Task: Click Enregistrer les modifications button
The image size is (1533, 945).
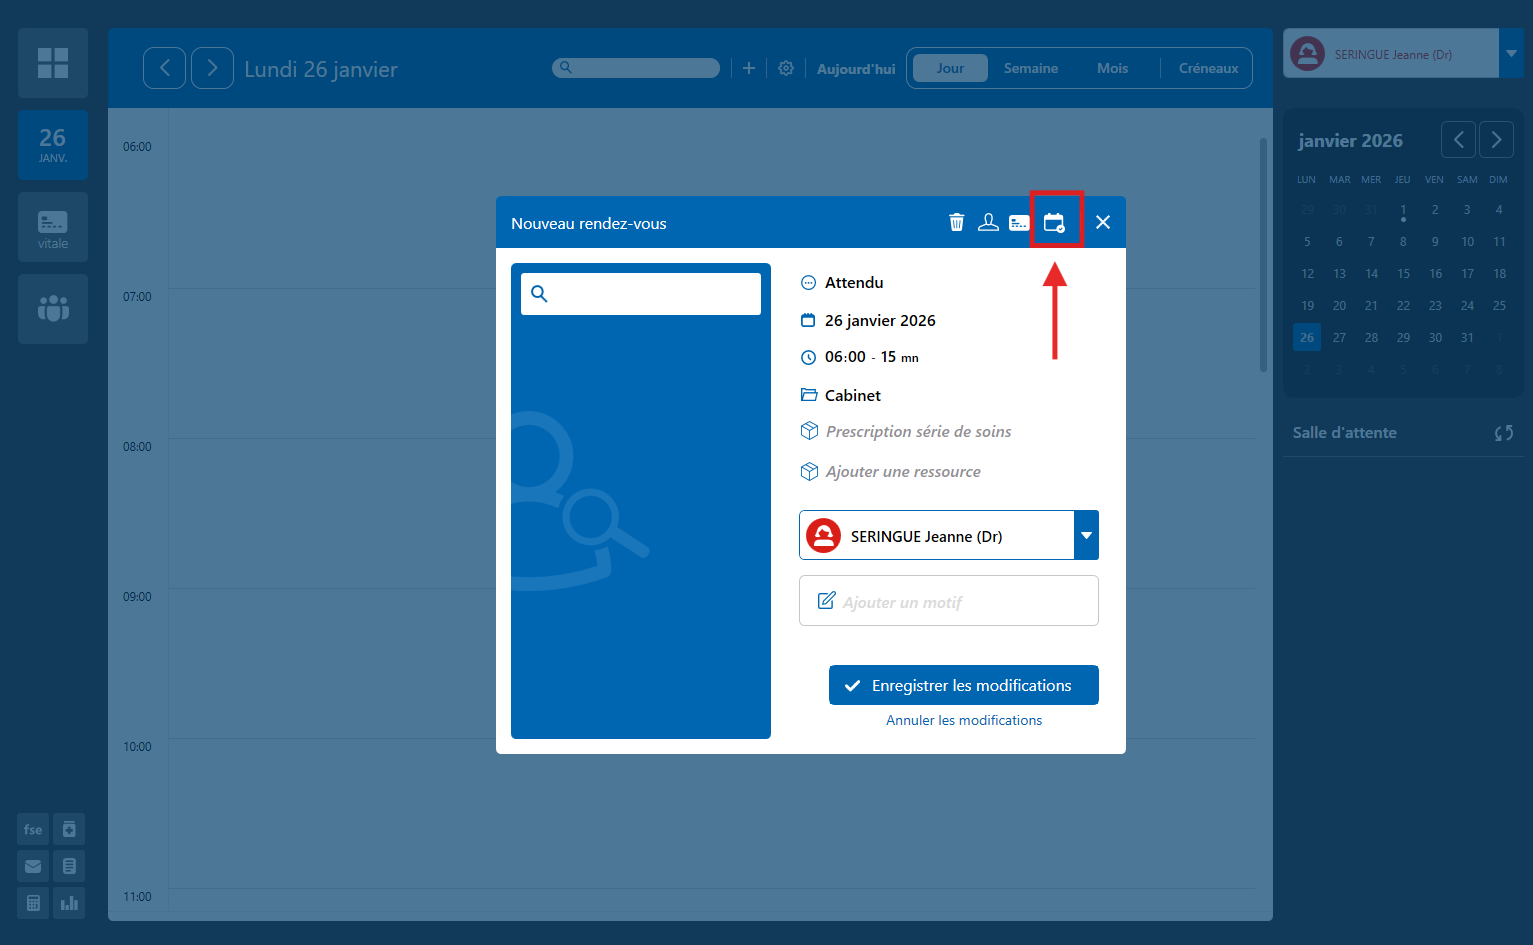Action: (x=963, y=685)
